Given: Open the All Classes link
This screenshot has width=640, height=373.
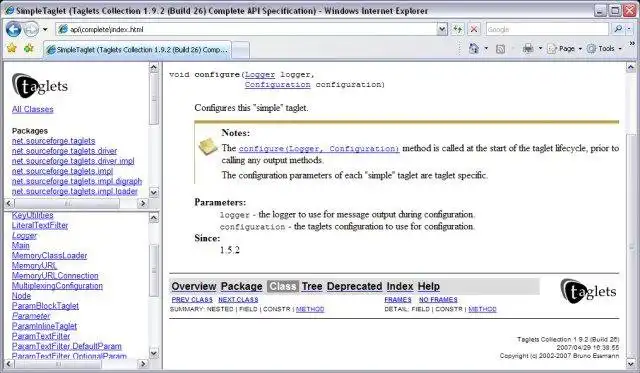Looking at the screenshot, I should tap(33, 109).
